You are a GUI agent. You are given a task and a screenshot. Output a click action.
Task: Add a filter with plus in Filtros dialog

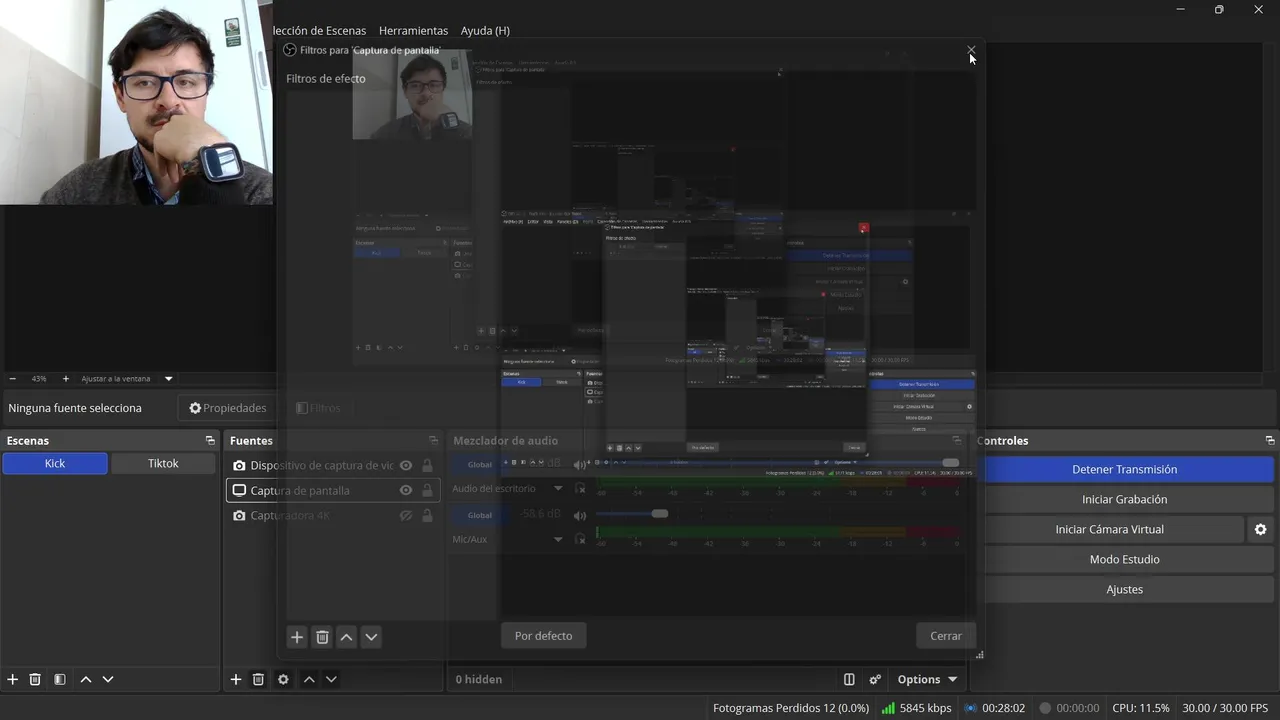297,637
